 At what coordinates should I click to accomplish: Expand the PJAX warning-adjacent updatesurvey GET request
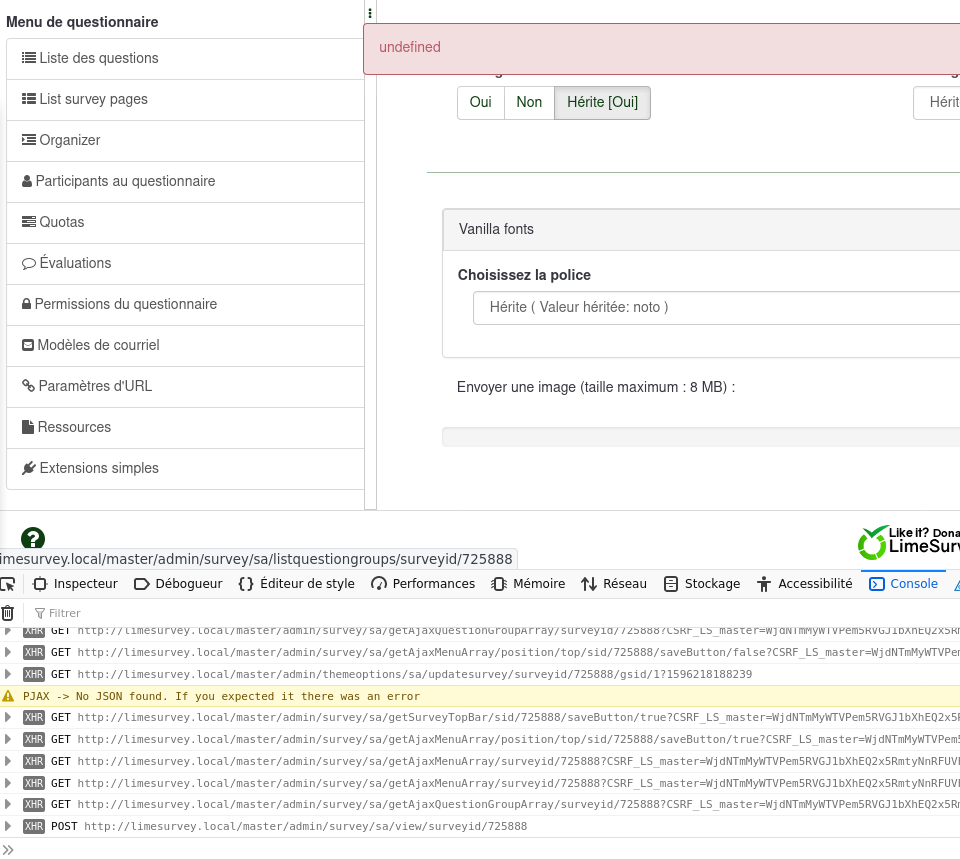point(9,675)
